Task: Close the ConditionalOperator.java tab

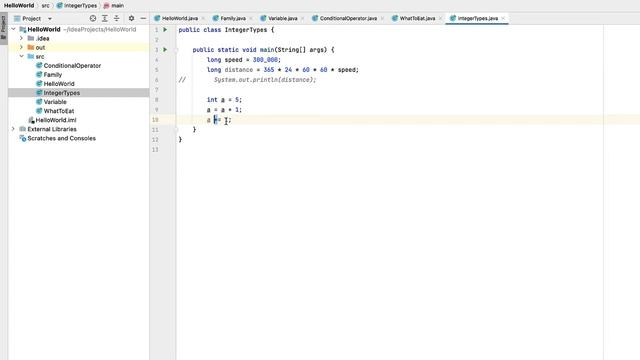Action: pyautogui.click(x=382, y=18)
